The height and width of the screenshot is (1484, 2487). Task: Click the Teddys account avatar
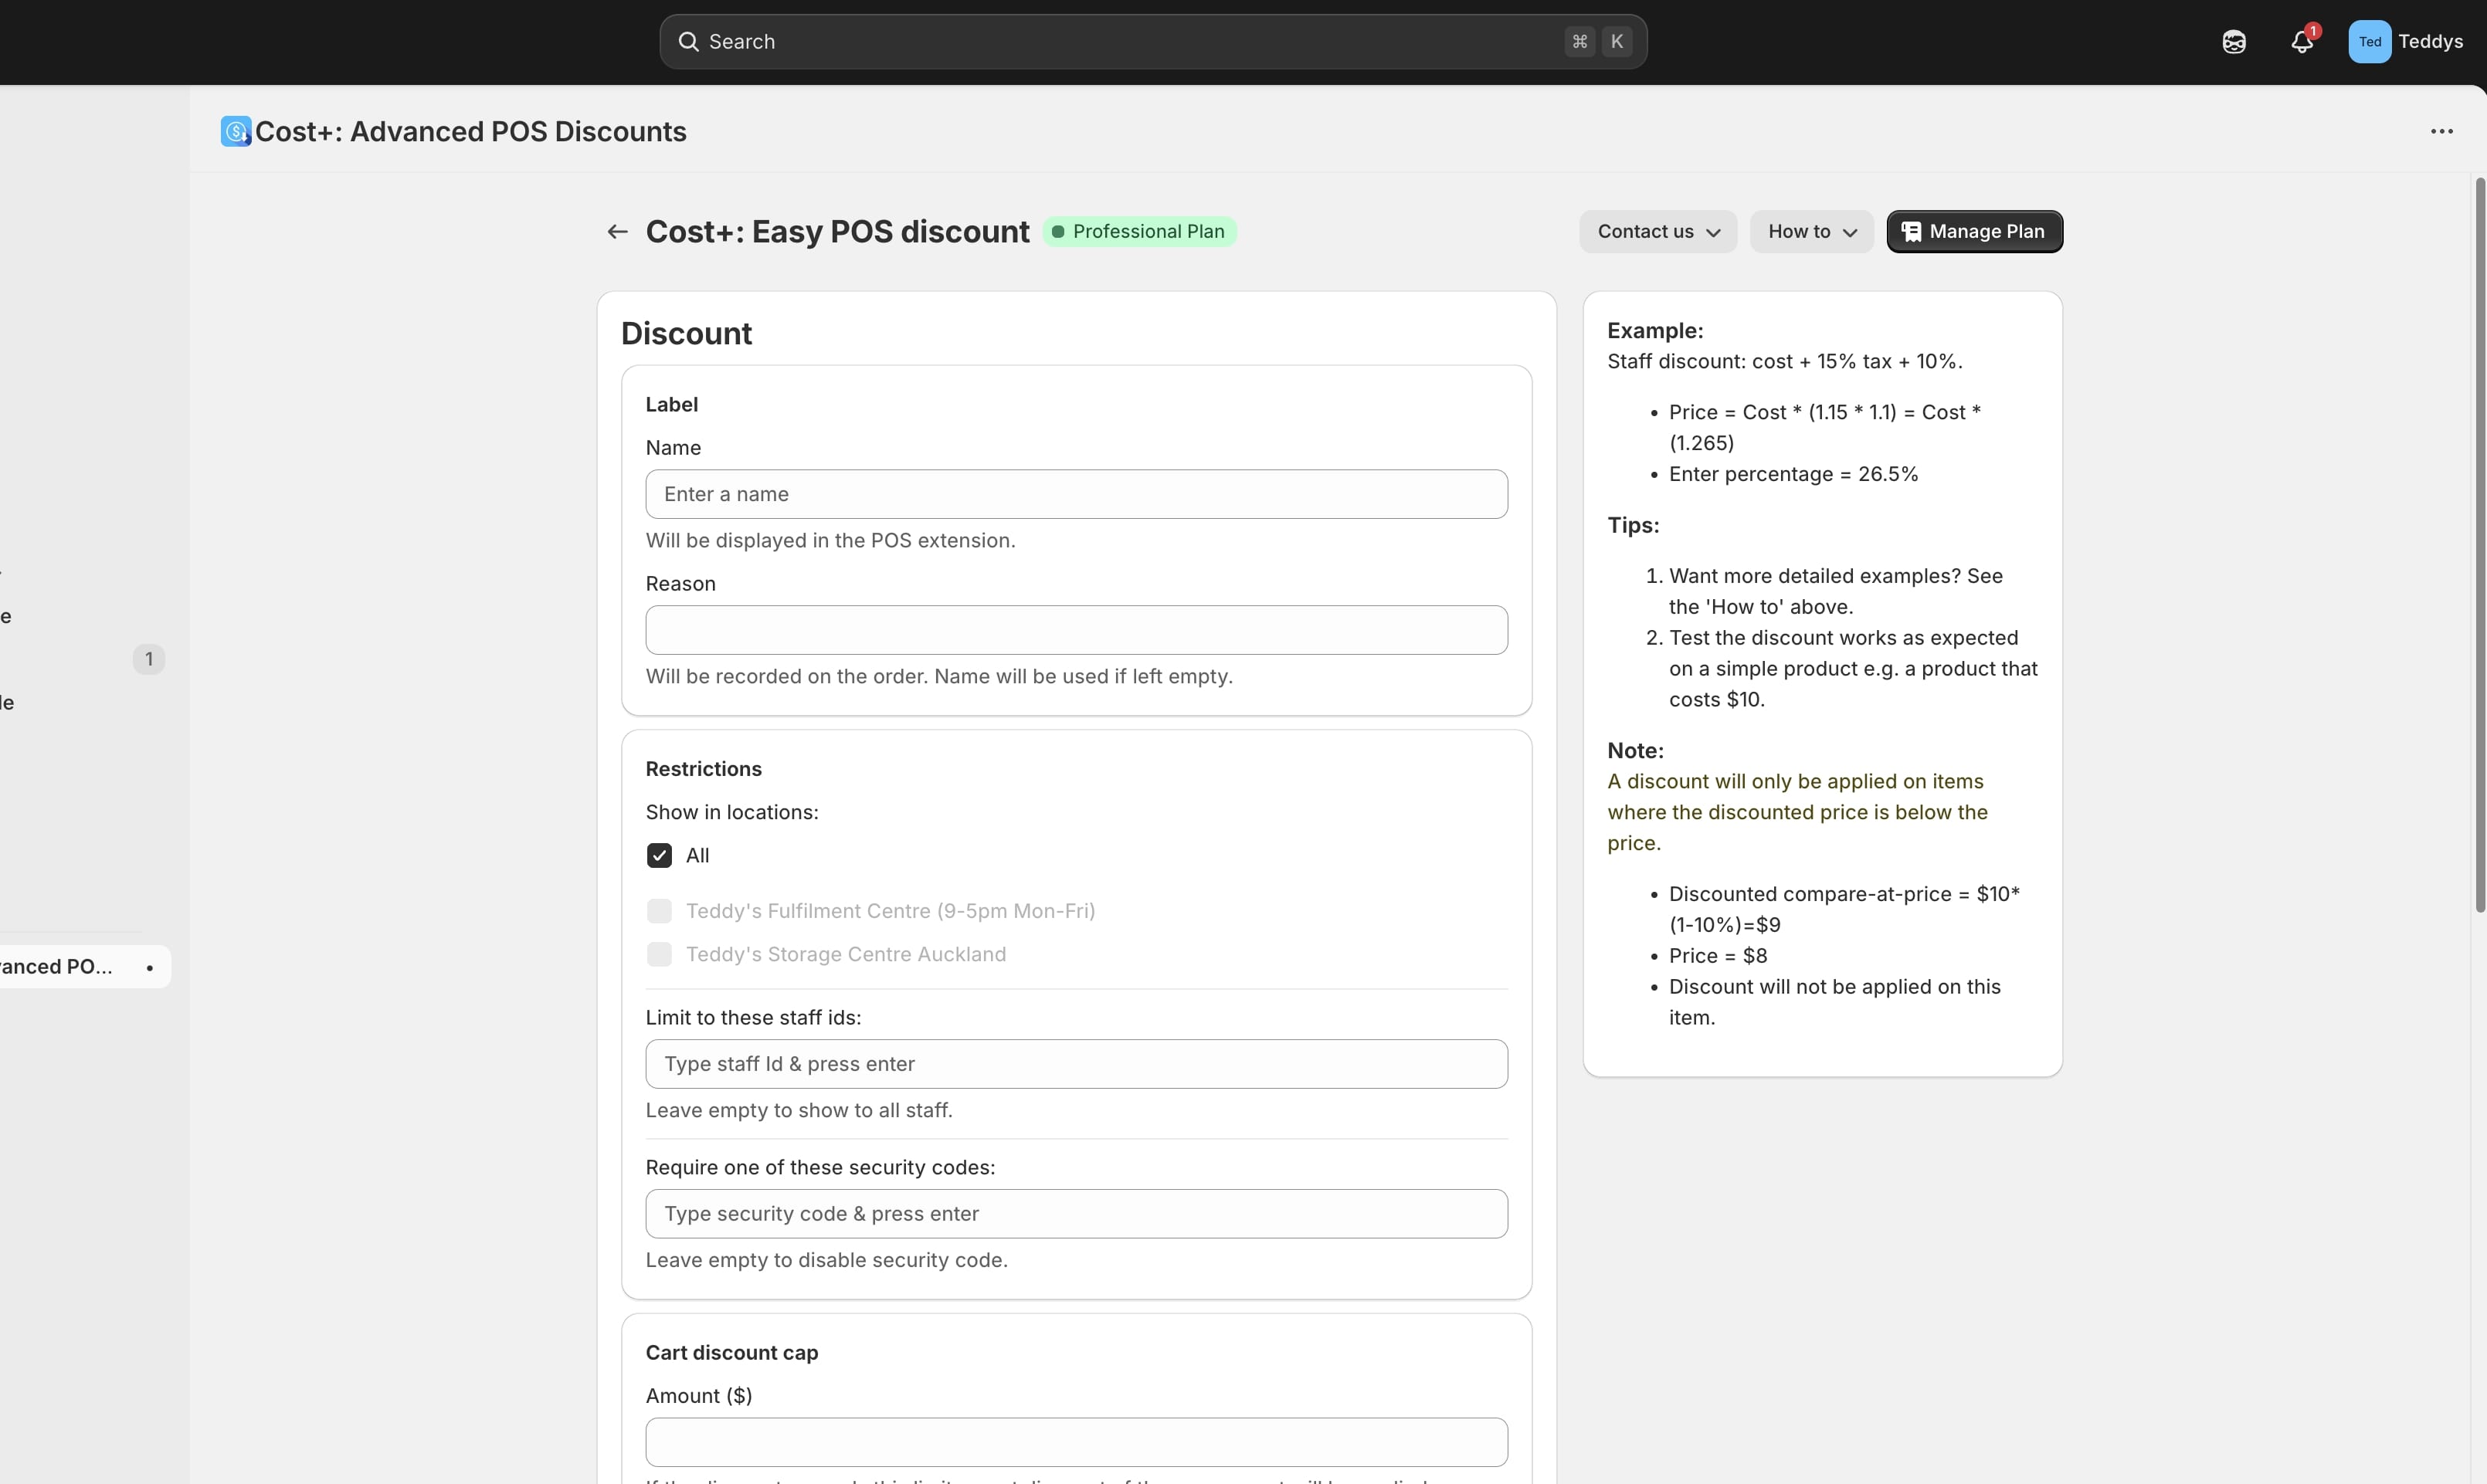point(2369,42)
